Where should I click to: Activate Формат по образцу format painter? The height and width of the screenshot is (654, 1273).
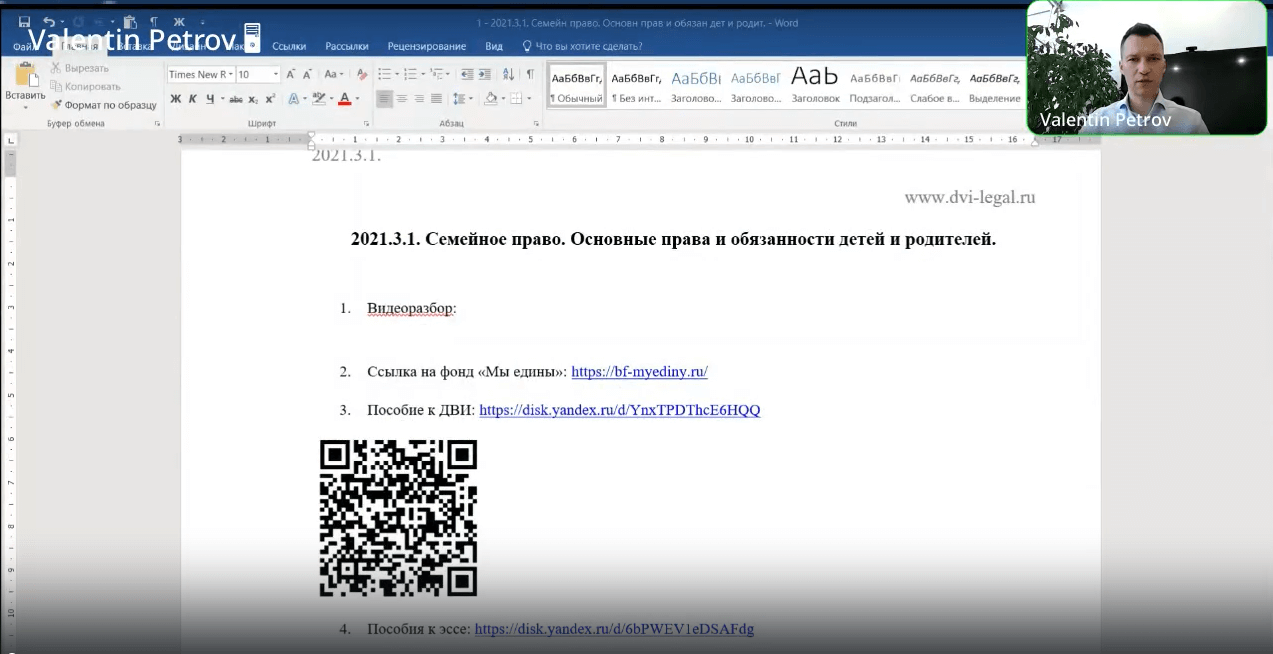click(104, 104)
